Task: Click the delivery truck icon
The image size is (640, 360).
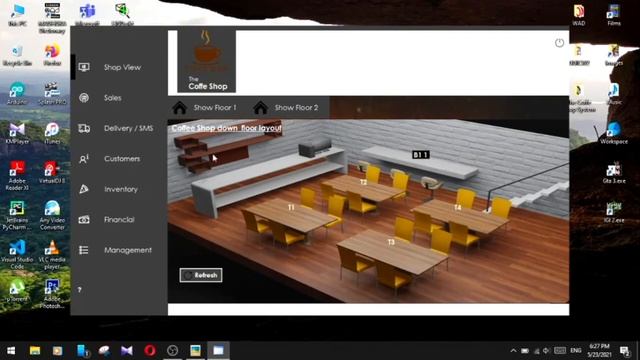Action: [x=84, y=129]
